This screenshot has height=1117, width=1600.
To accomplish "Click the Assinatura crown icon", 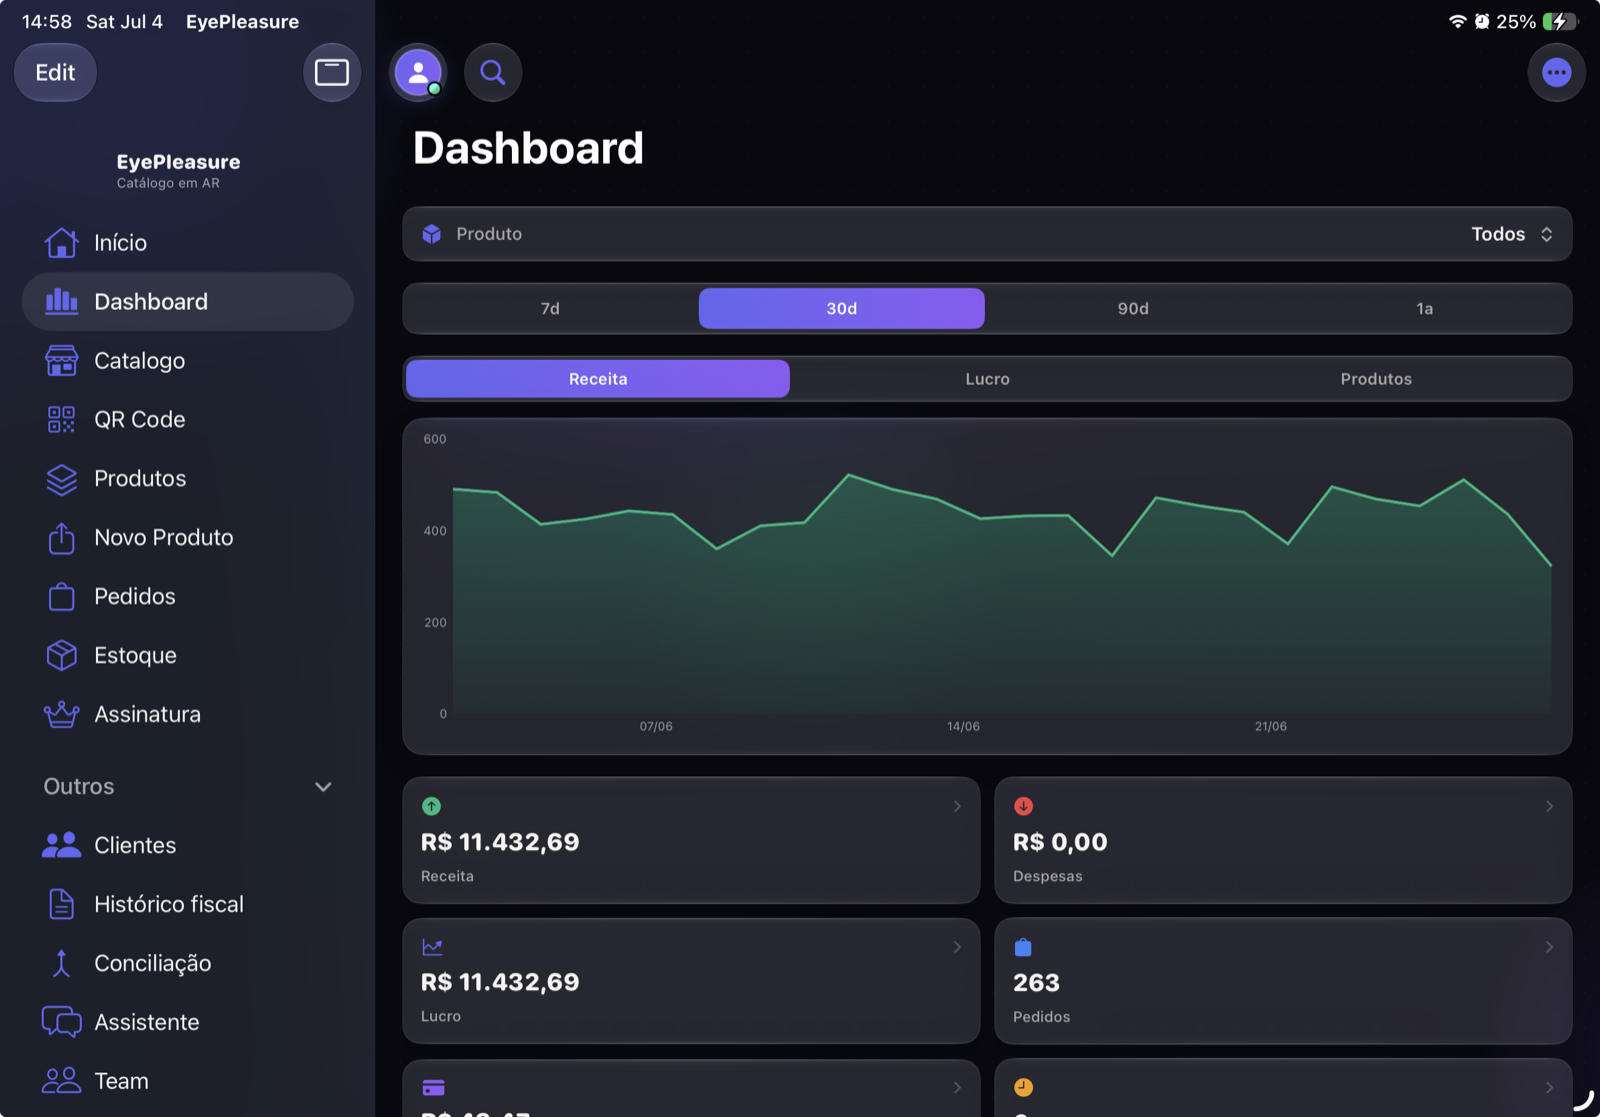I will (61, 714).
